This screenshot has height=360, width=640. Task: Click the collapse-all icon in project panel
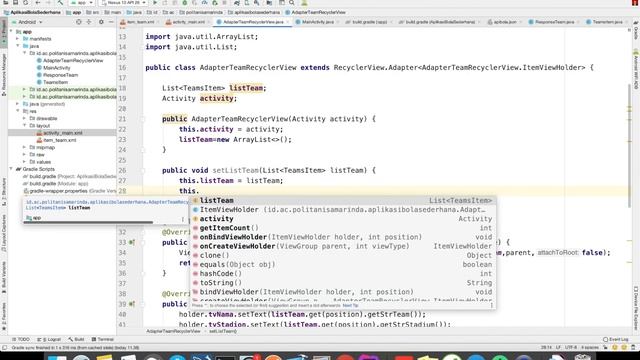89,22
